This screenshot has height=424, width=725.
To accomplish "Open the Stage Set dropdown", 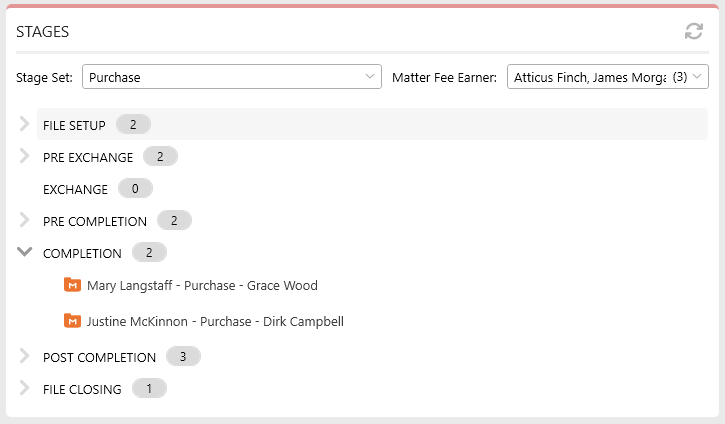I will pyautogui.click(x=232, y=77).
